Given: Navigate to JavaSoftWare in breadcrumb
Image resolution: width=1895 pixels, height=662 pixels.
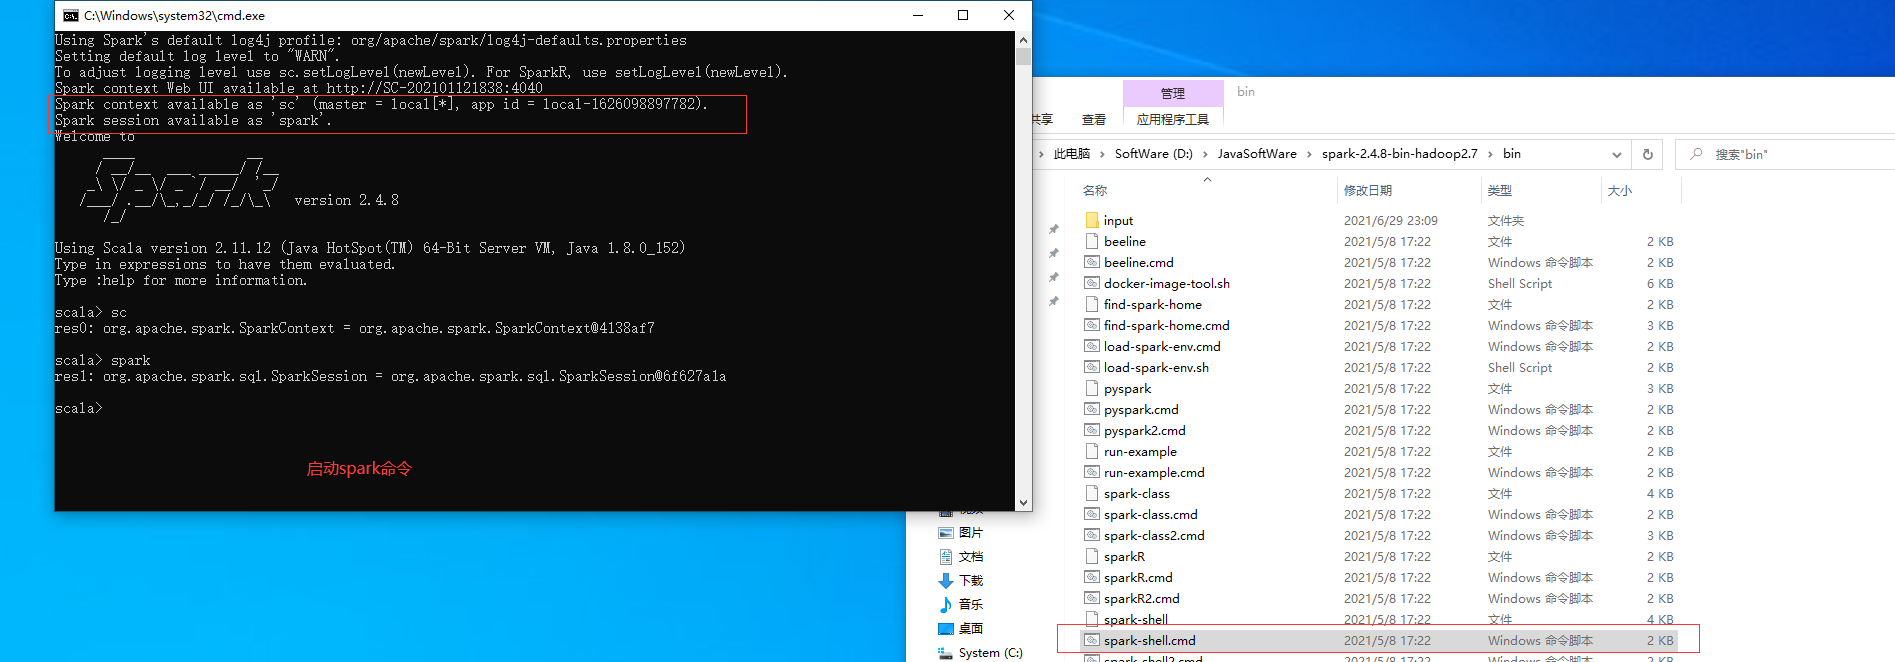Looking at the screenshot, I should pyautogui.click(x=1257, y=154).
